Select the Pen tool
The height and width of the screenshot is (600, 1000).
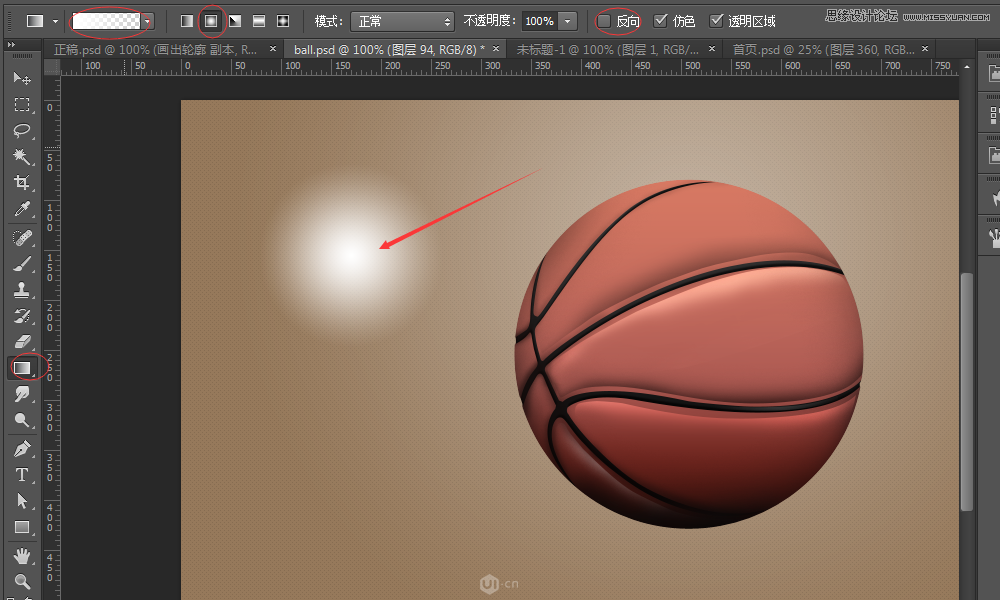click(x=22, y=449)
